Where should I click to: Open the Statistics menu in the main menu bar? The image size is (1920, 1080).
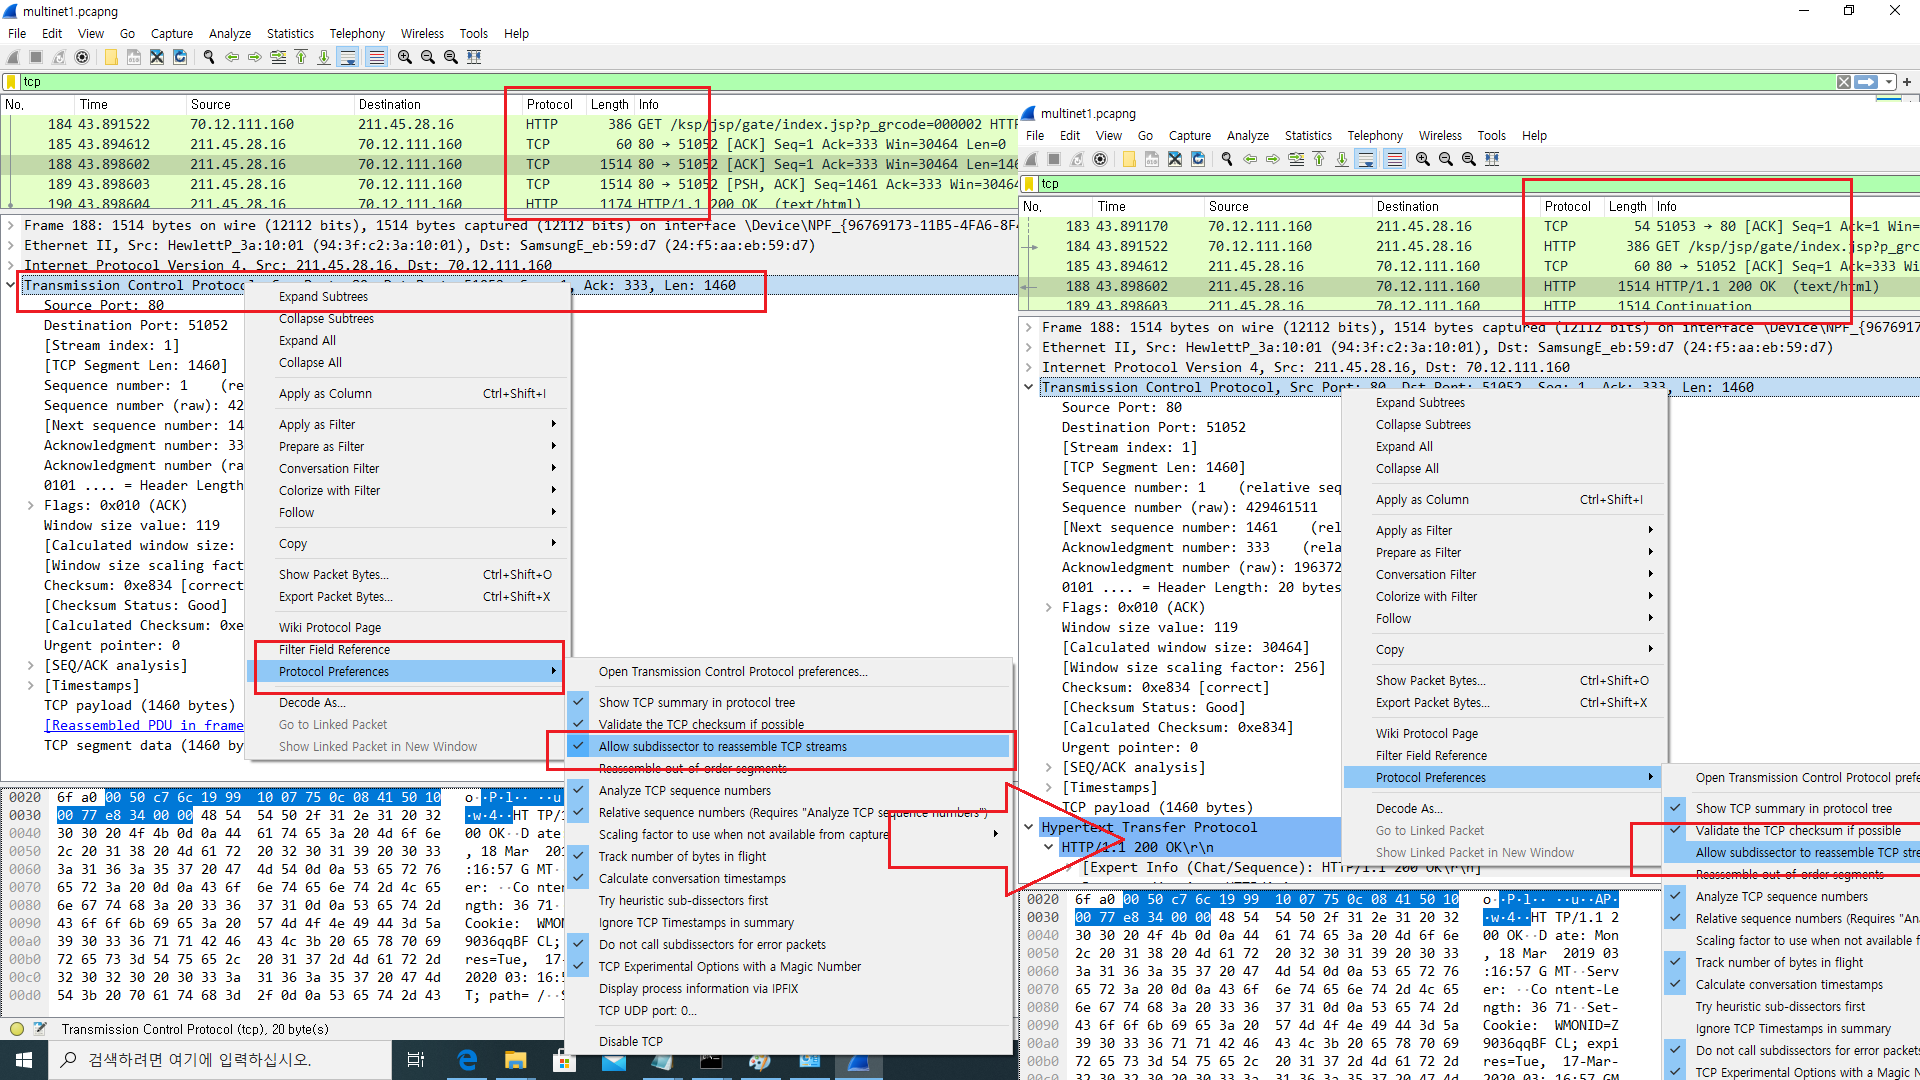pos(290,33)
